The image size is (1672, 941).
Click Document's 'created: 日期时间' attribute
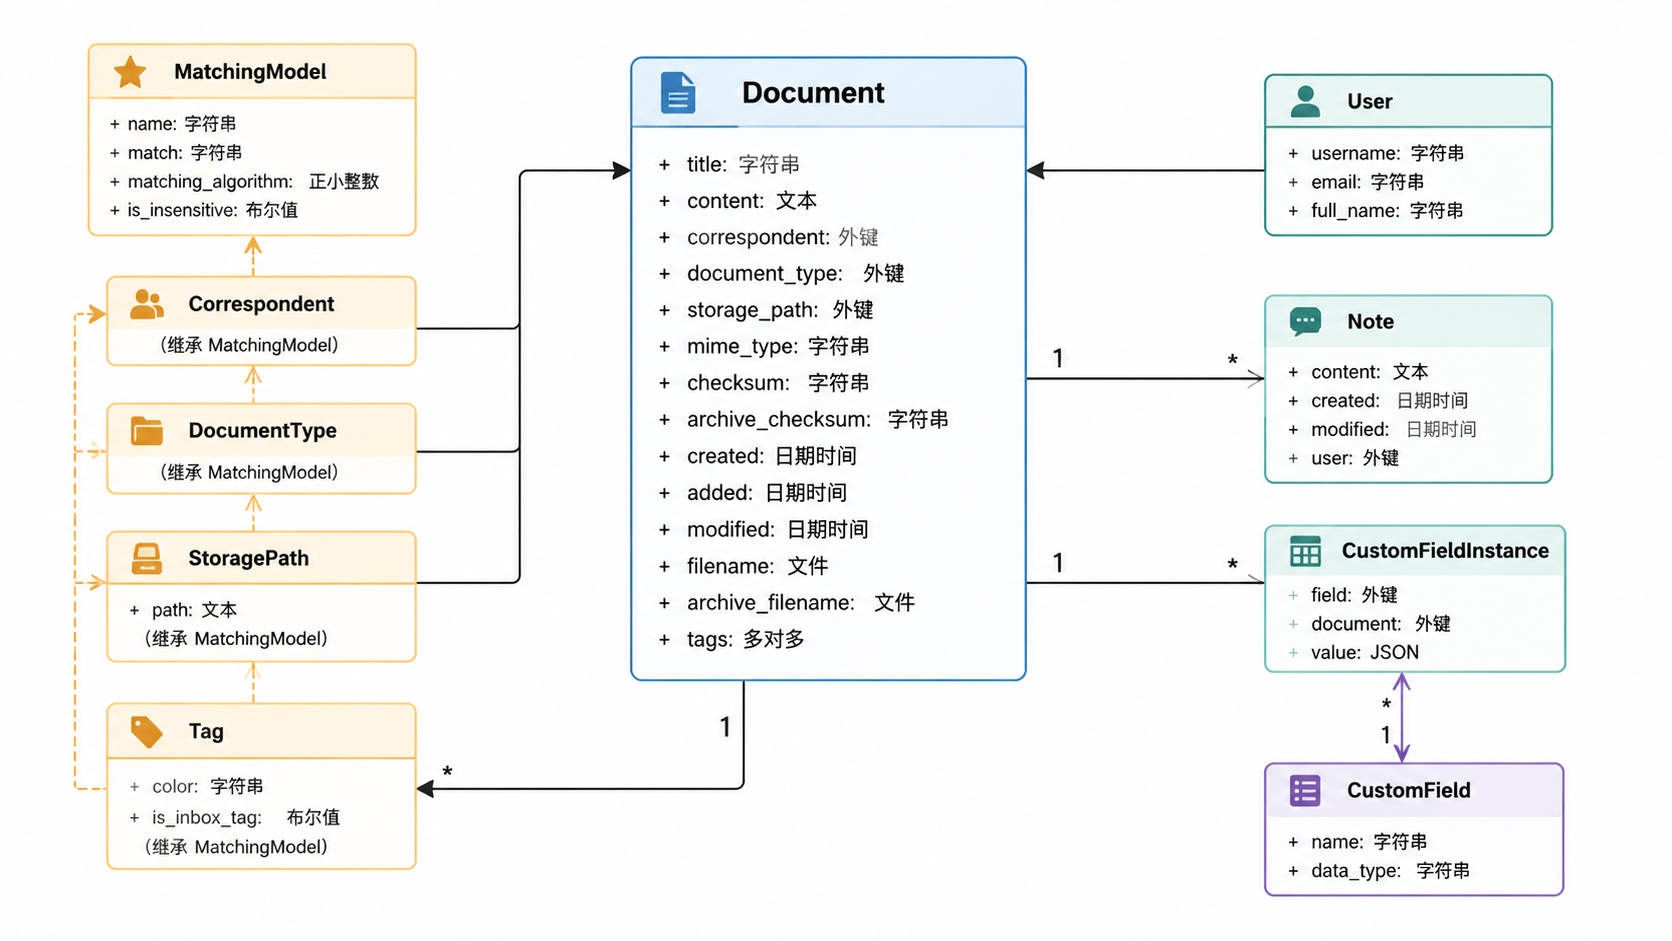click(x=757, y=456)
